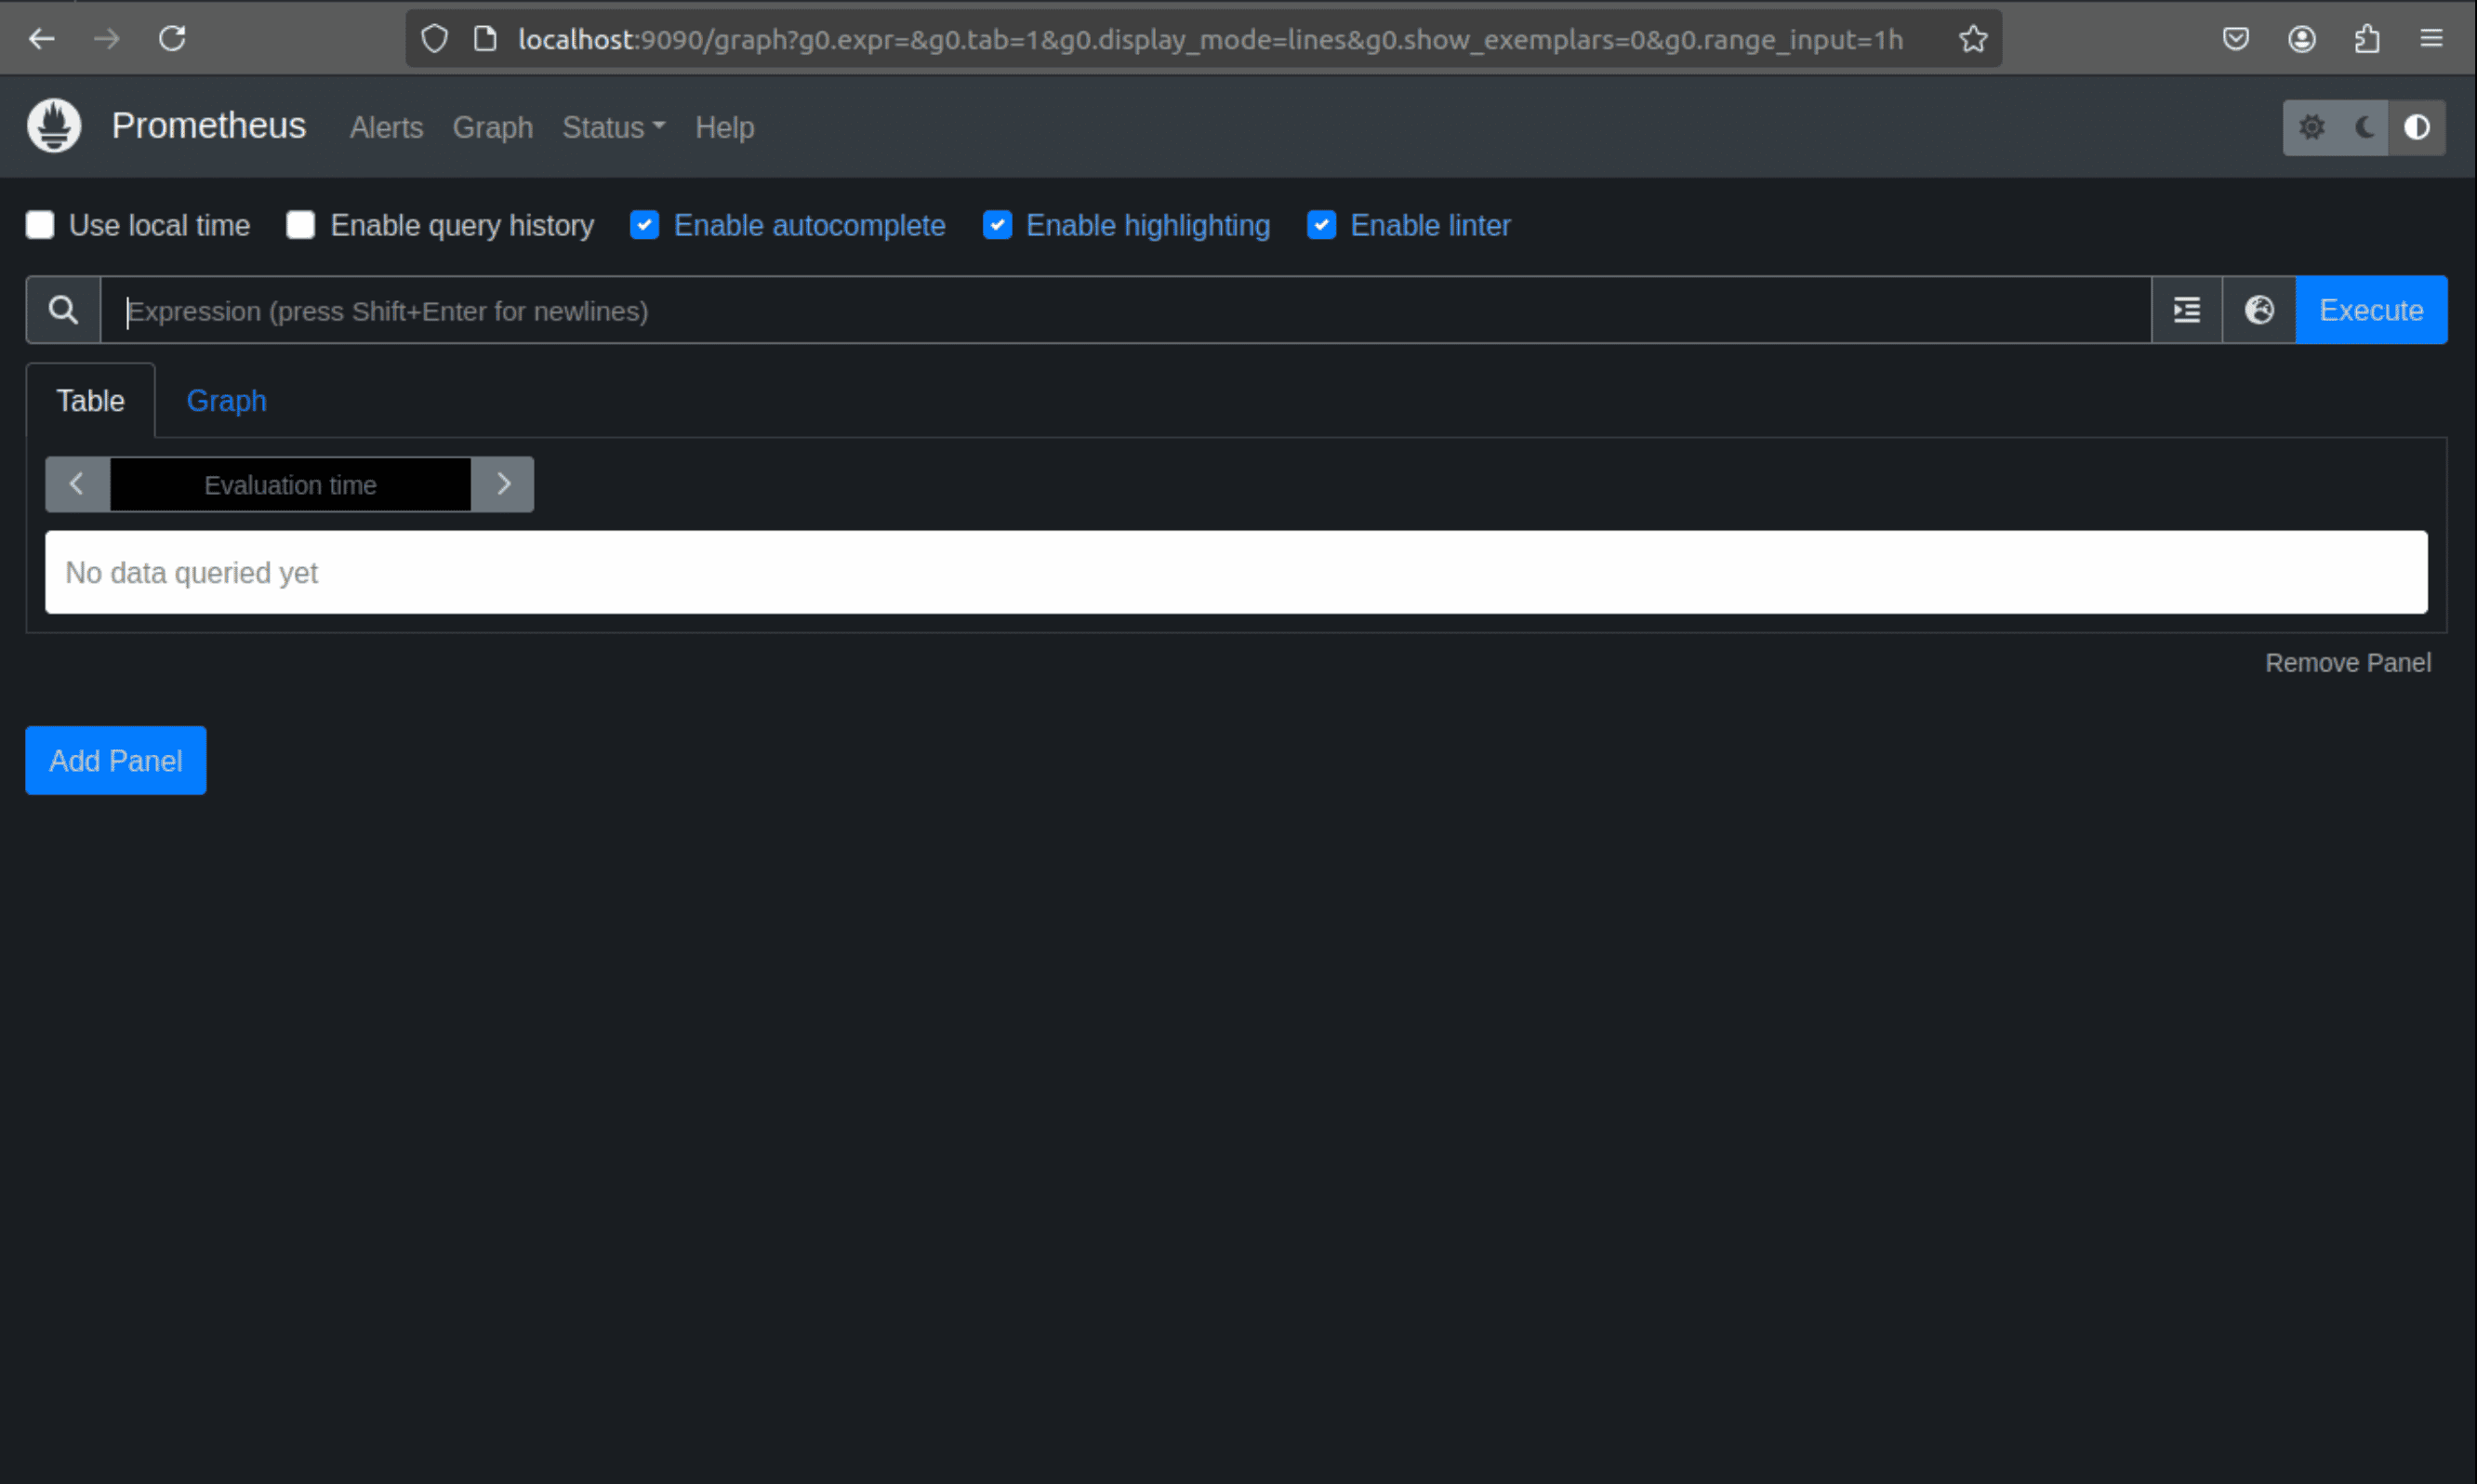This screenshot has width=2477, height=1484.
Task: Open the Graph nav link
Action: [x=492, y=128]
